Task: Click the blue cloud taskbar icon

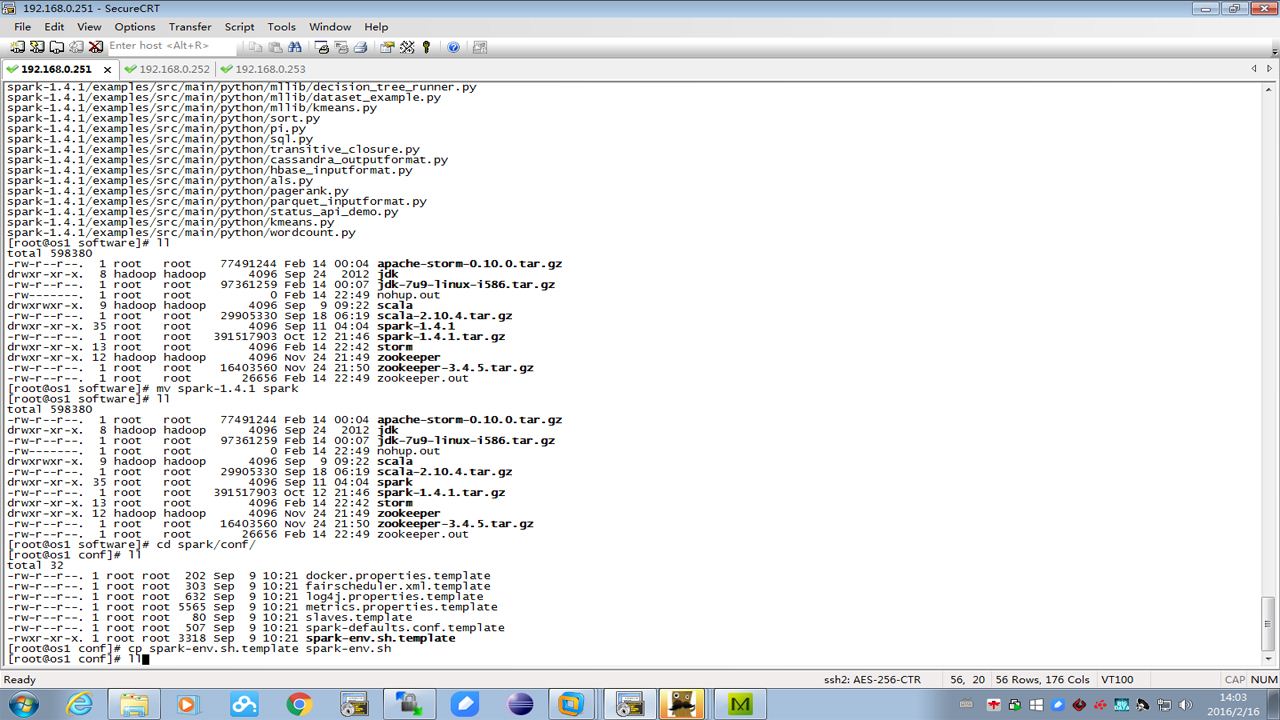Action: click(244, 704)
